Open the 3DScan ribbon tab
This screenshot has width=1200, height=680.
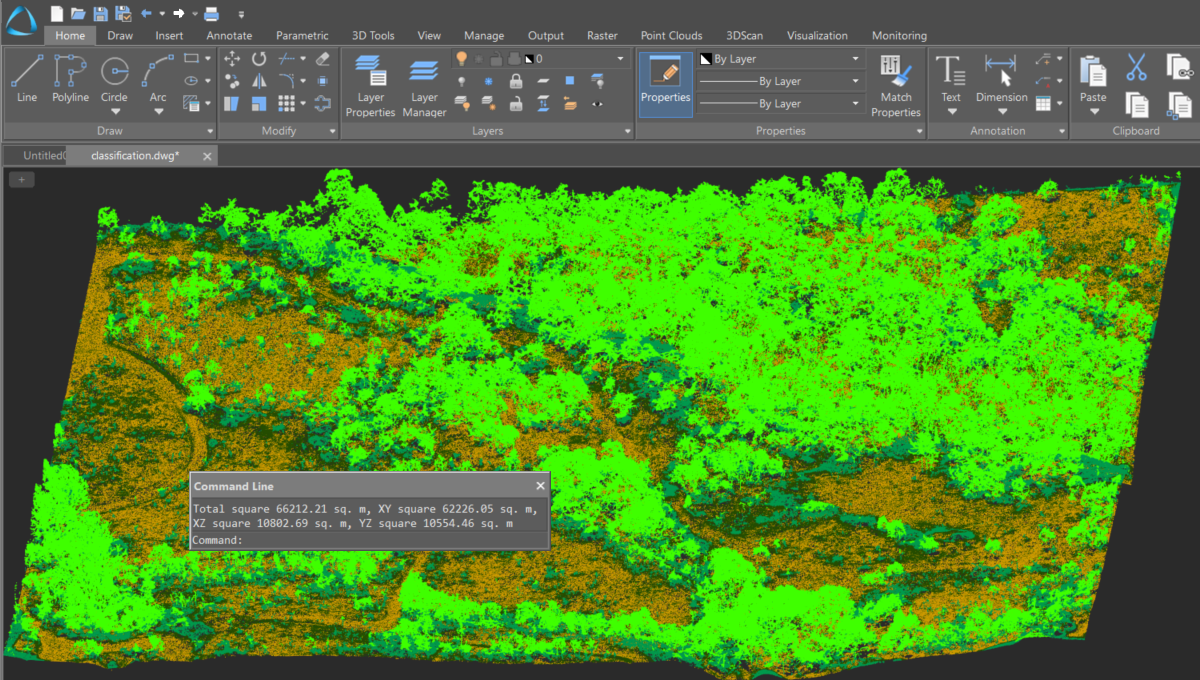[x=744, y=35]
